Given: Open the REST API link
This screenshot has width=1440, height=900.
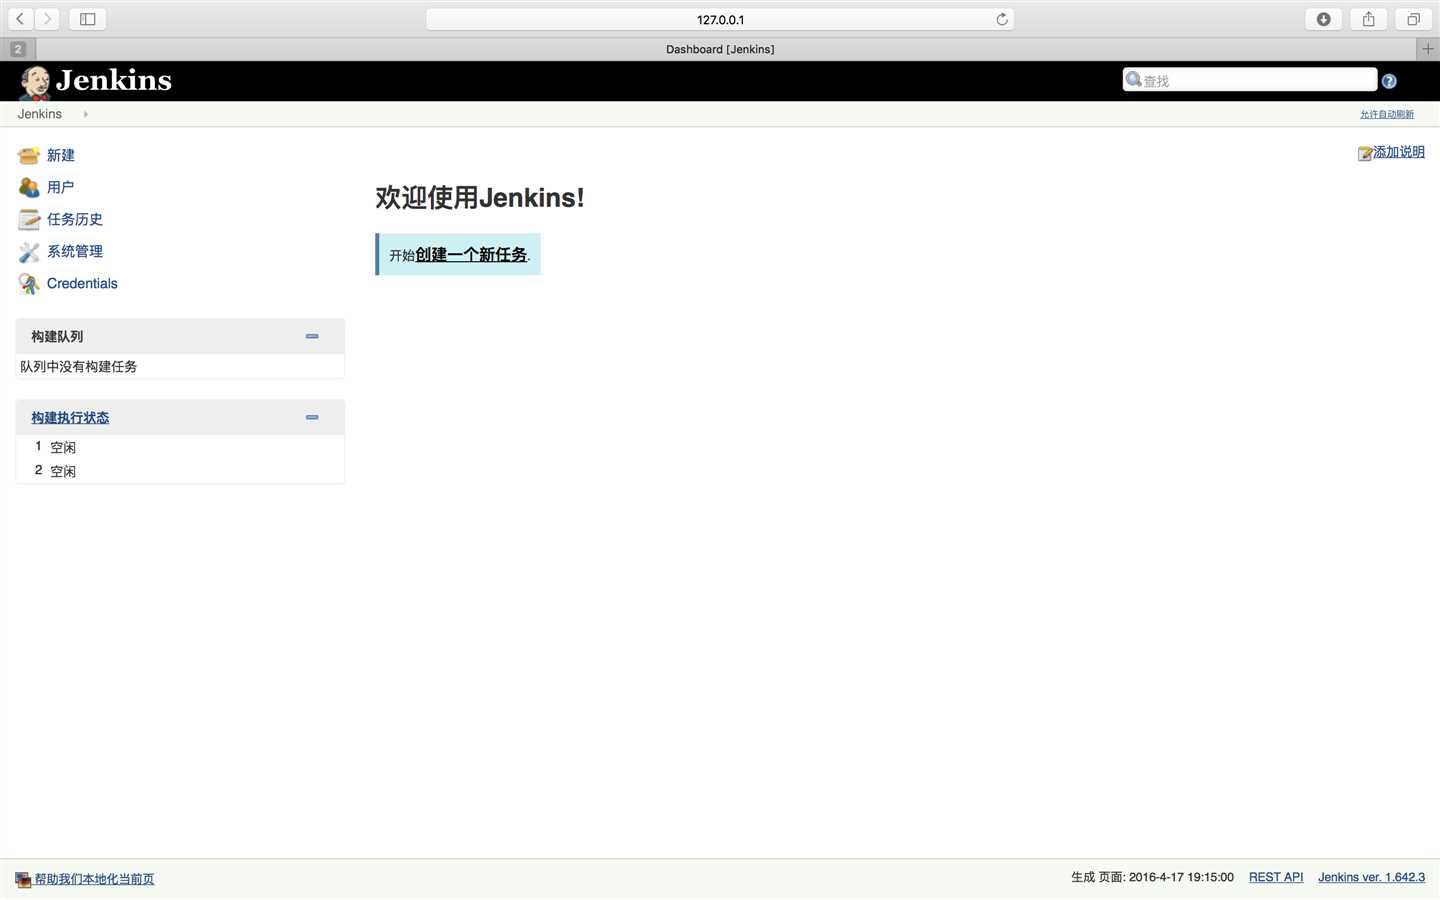Looking at the screenshot, I should click(x=1276, y=878).
